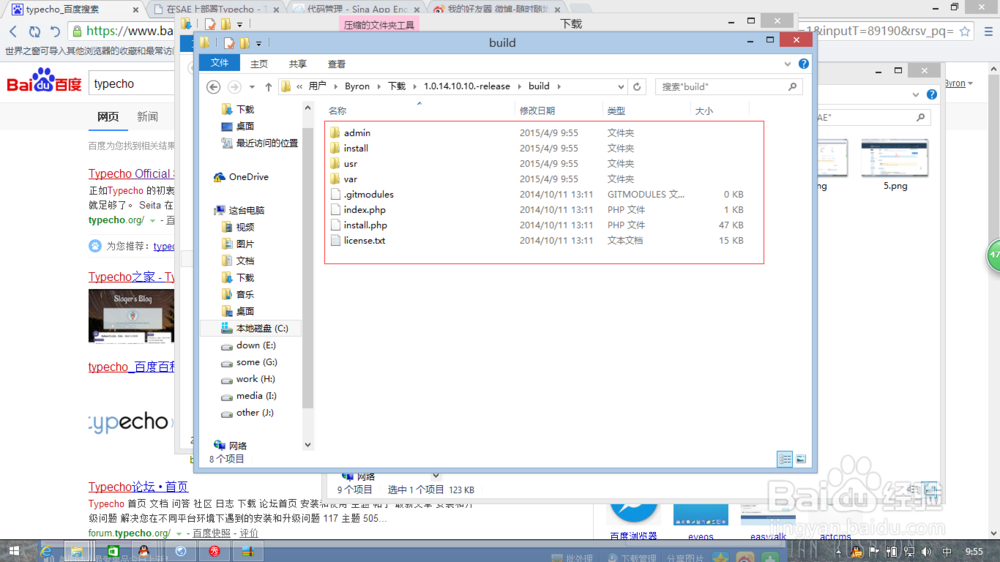
Task: Select the install.php file
Action: tap(365, 225)
